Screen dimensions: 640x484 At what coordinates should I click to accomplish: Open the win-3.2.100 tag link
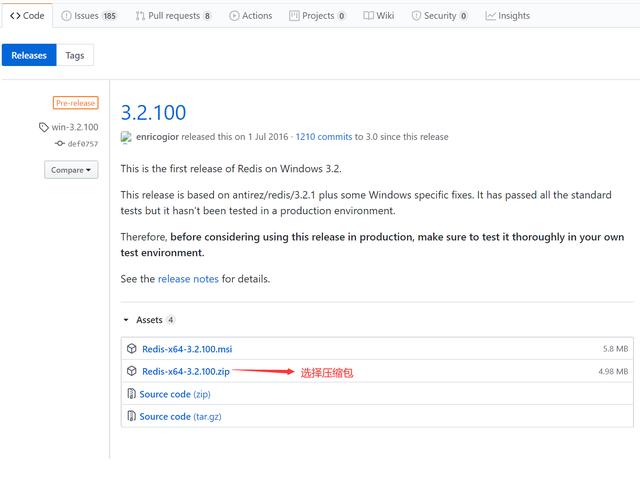75,127
